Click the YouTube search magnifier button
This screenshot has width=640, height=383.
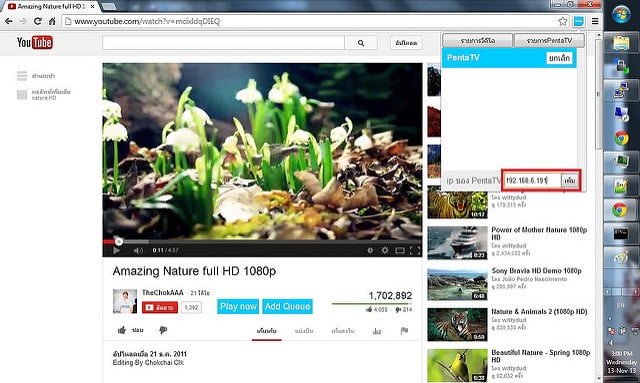pos(361,43)
